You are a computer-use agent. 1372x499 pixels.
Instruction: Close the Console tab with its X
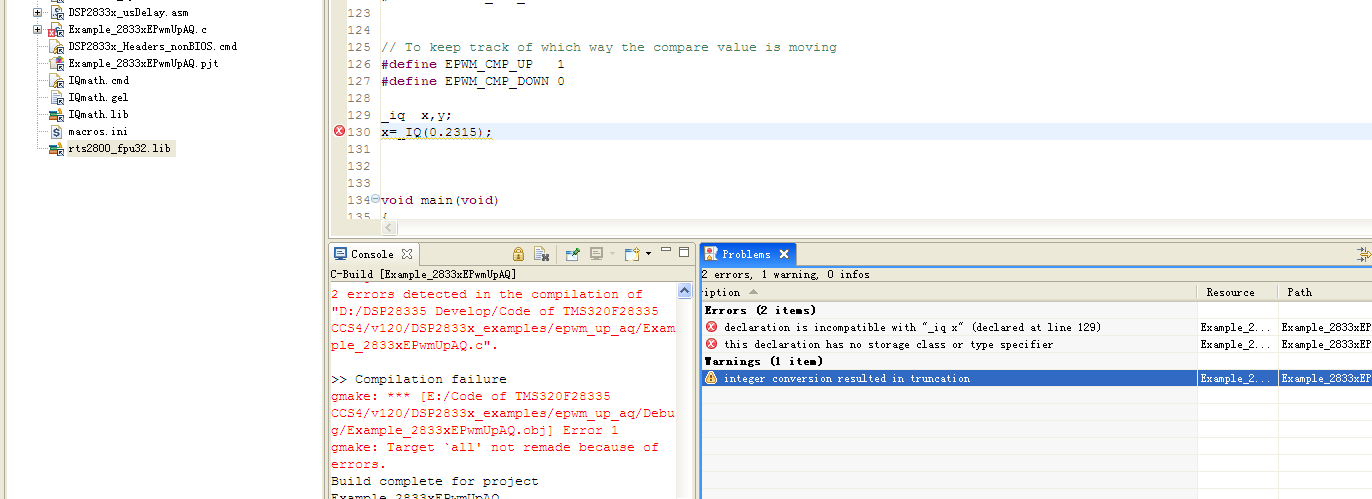[407, 254]
